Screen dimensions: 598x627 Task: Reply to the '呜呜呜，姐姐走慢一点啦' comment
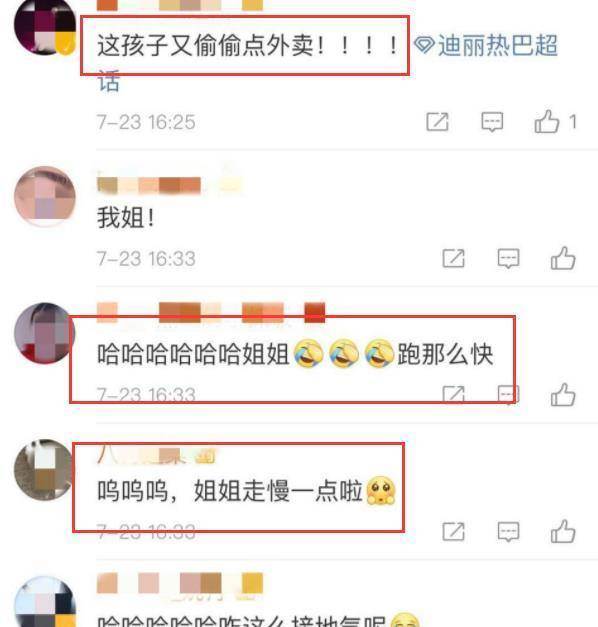(x=508, y=532)
